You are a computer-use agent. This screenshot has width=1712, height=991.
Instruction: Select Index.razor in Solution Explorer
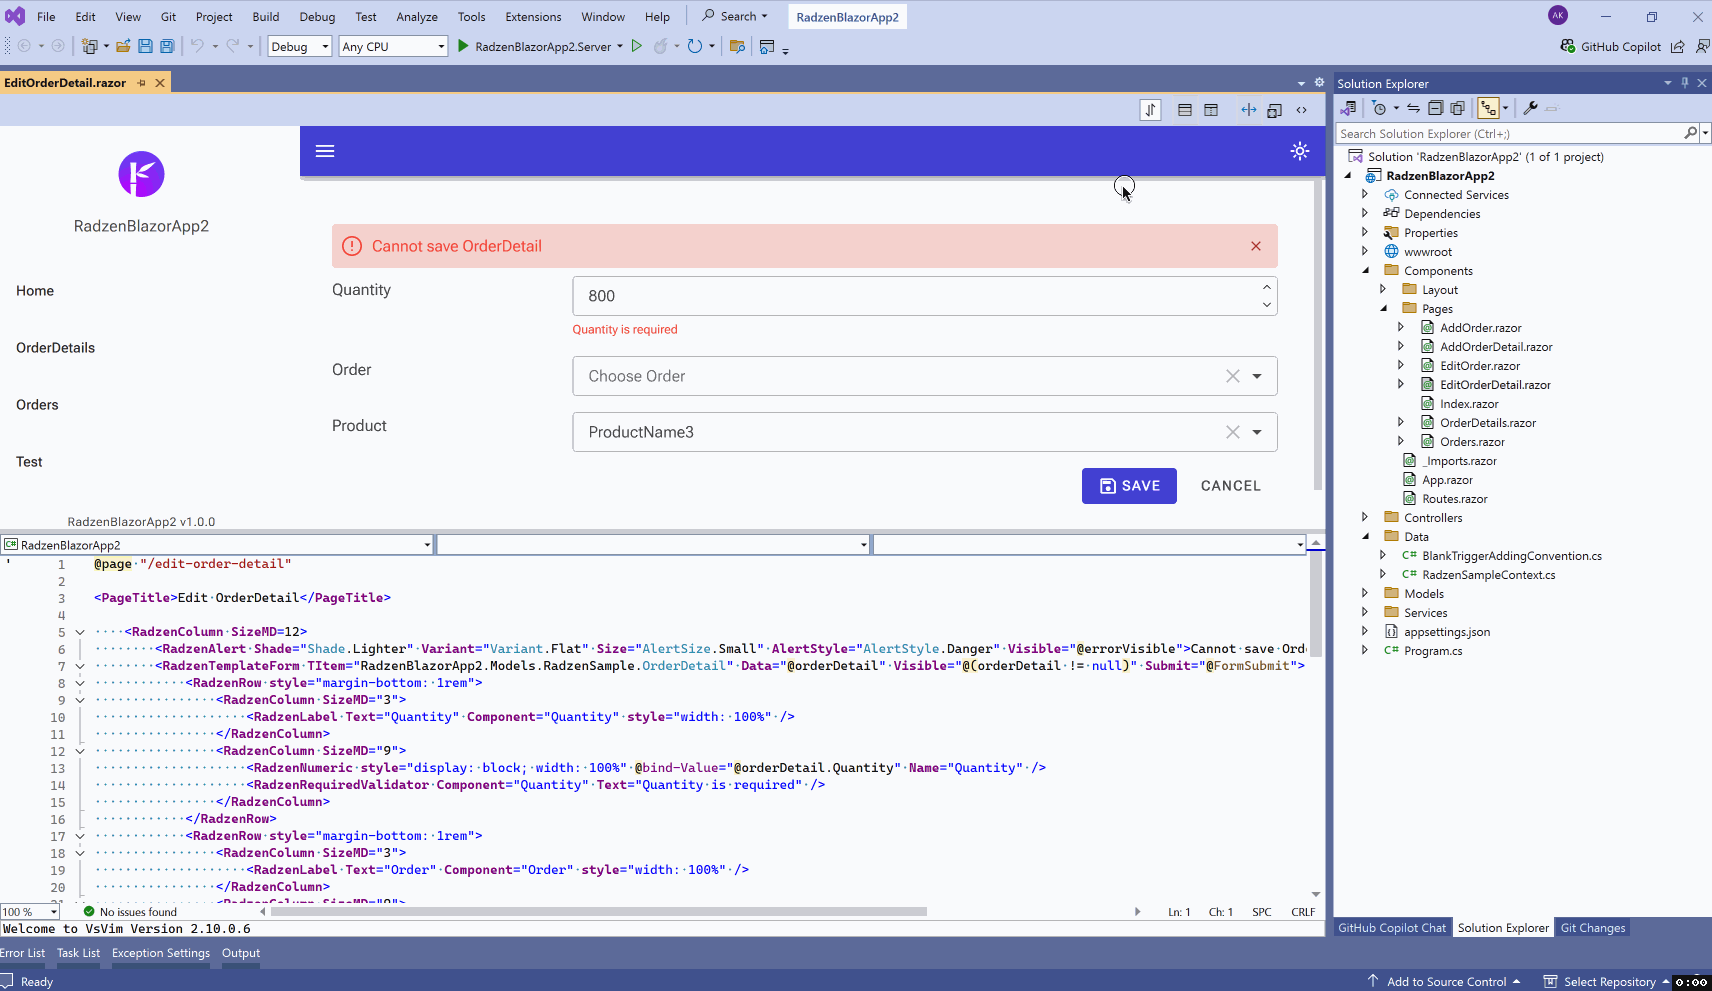point(1469,404)
